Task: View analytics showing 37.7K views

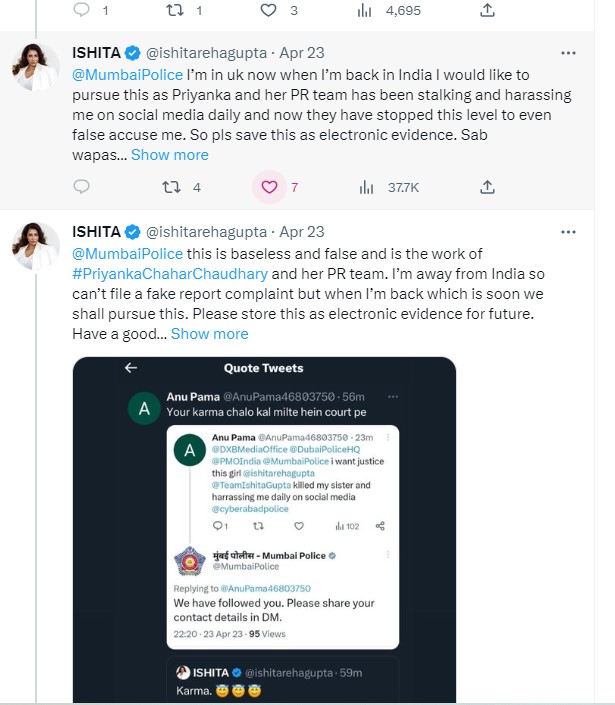Action: 366,187
